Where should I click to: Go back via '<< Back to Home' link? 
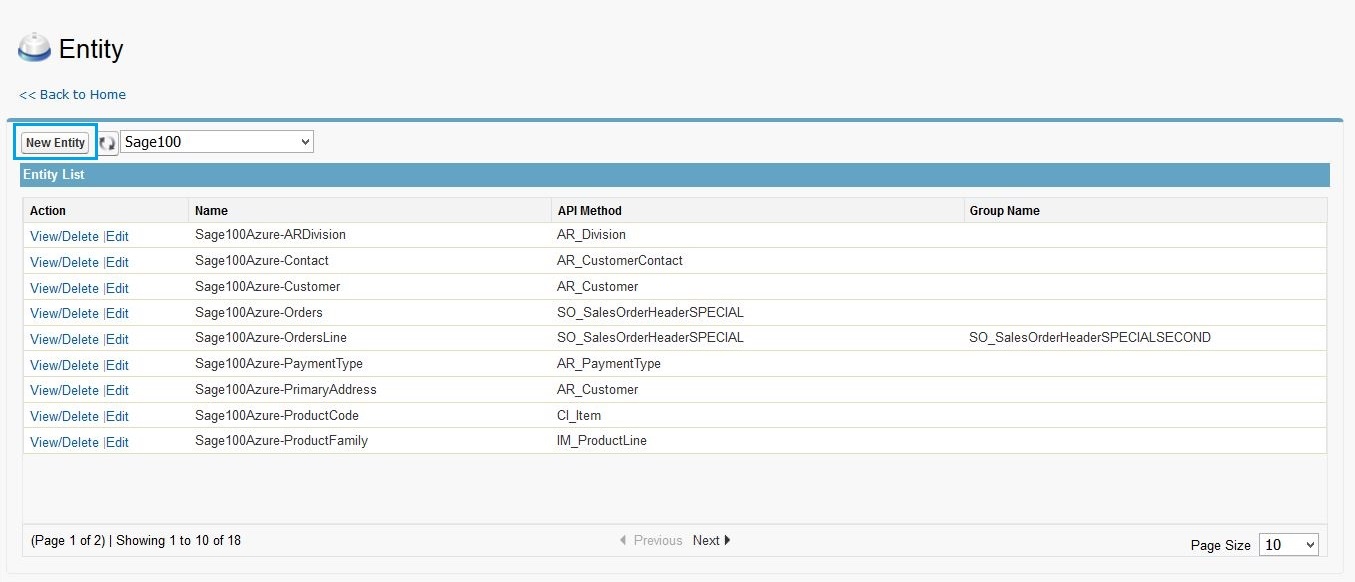pos(73,94)
